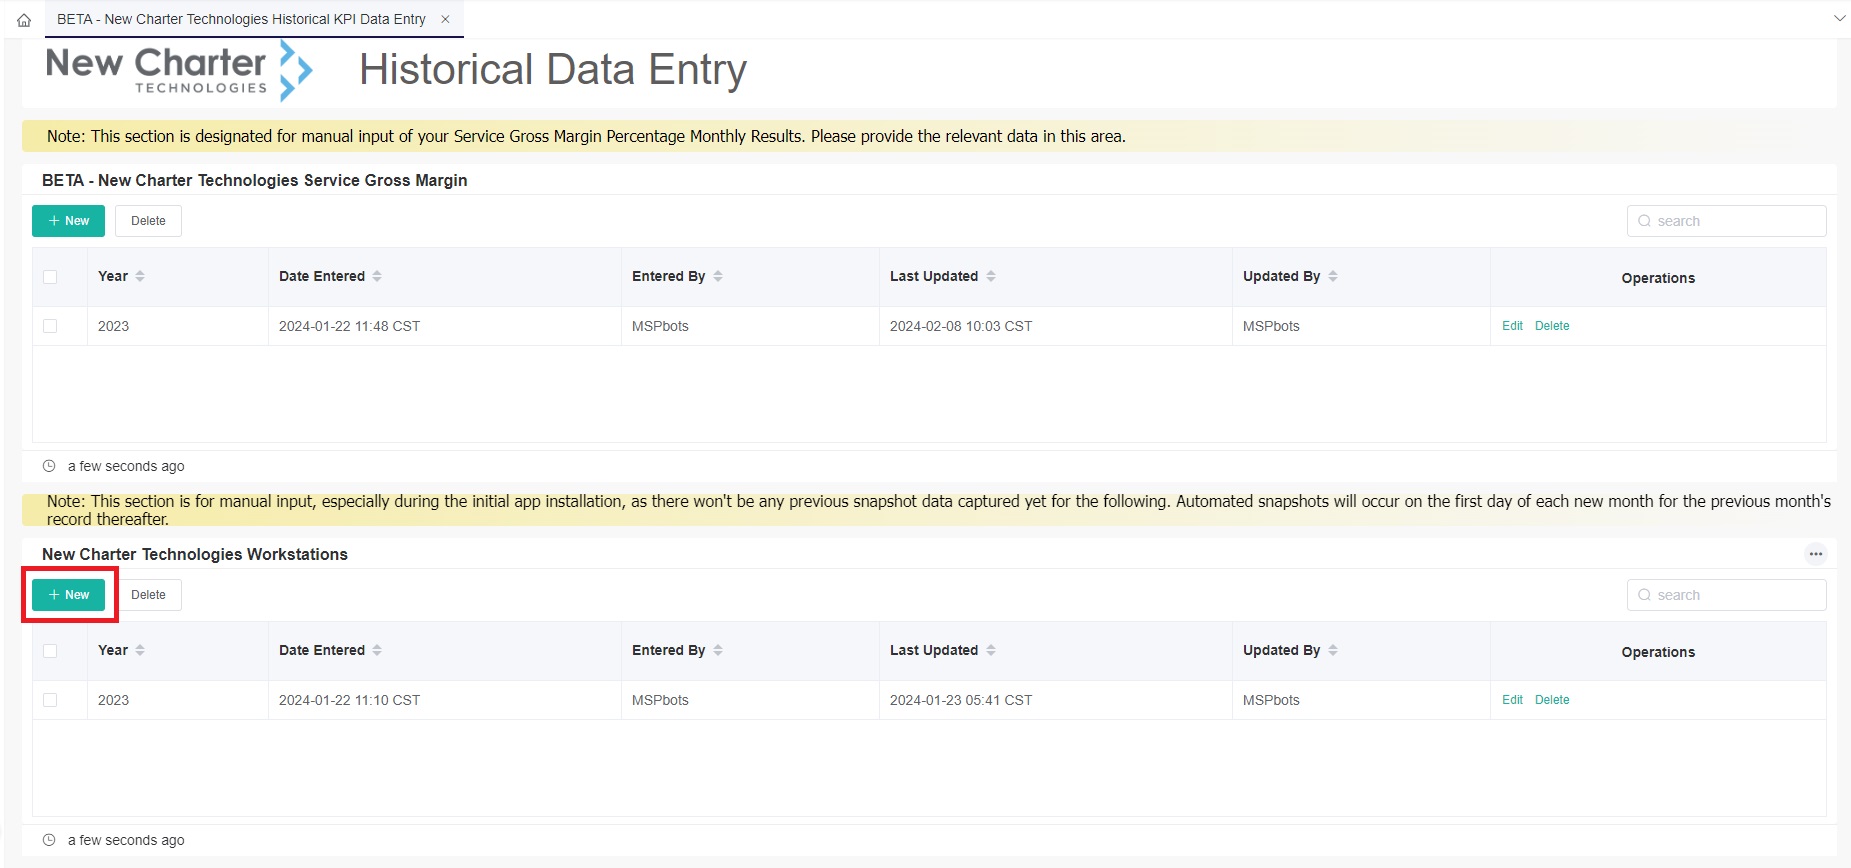This screenshot has width=1851, height=868.
Task: Check the 2023 row in Workstations table
Action: [50, 700]
